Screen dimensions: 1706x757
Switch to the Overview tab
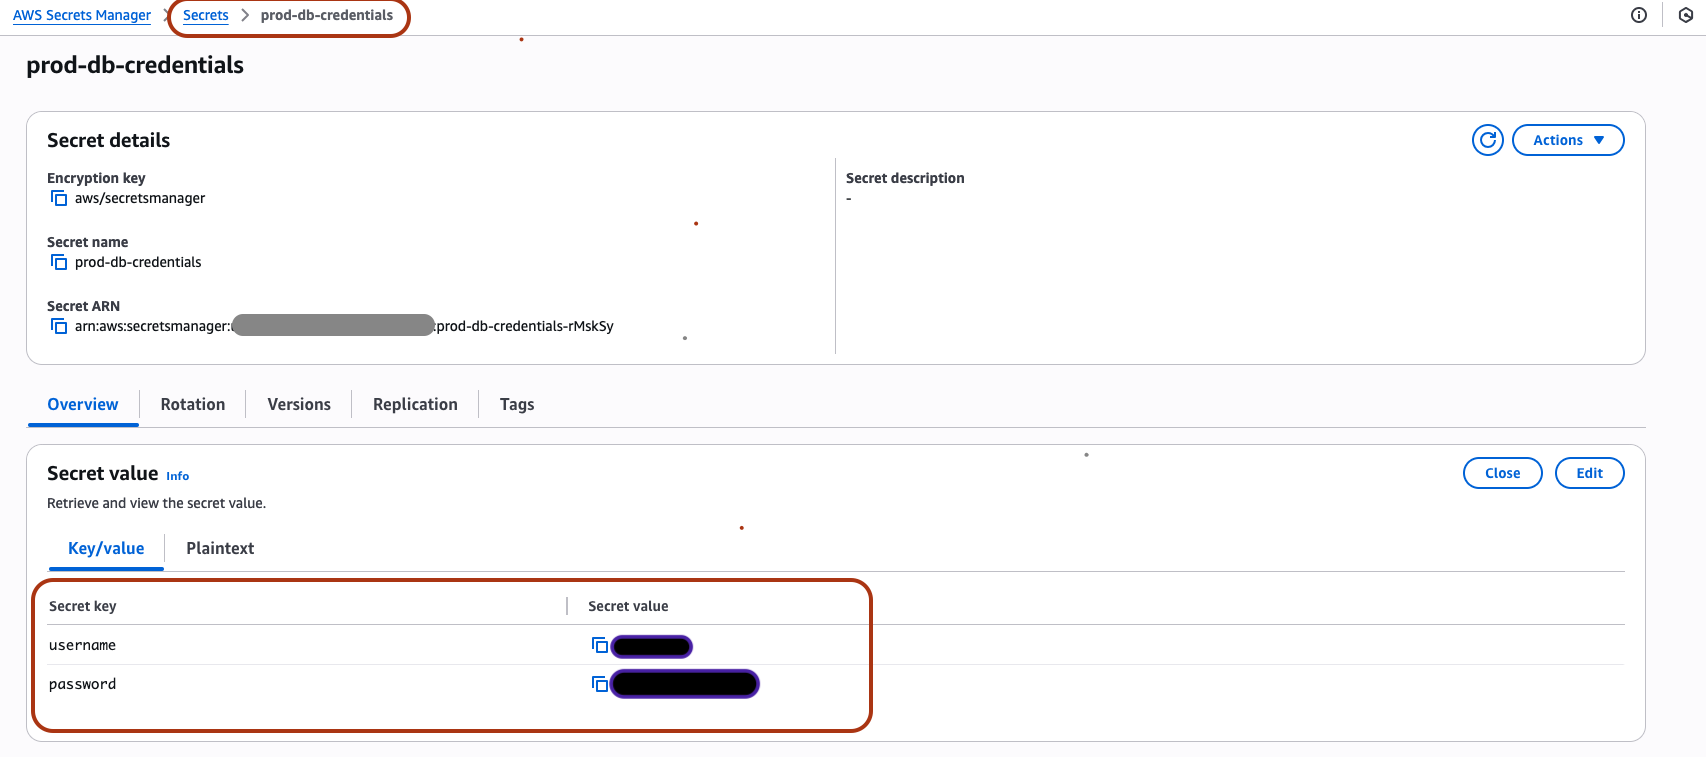pyautogui.click(x=83, y=404)
